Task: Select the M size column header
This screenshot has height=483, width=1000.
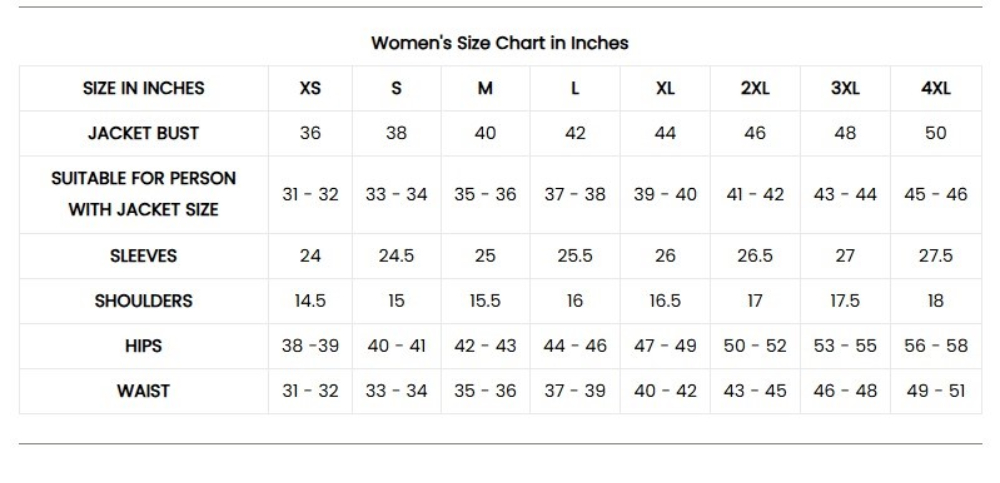Action: click(x=485, y=88)
